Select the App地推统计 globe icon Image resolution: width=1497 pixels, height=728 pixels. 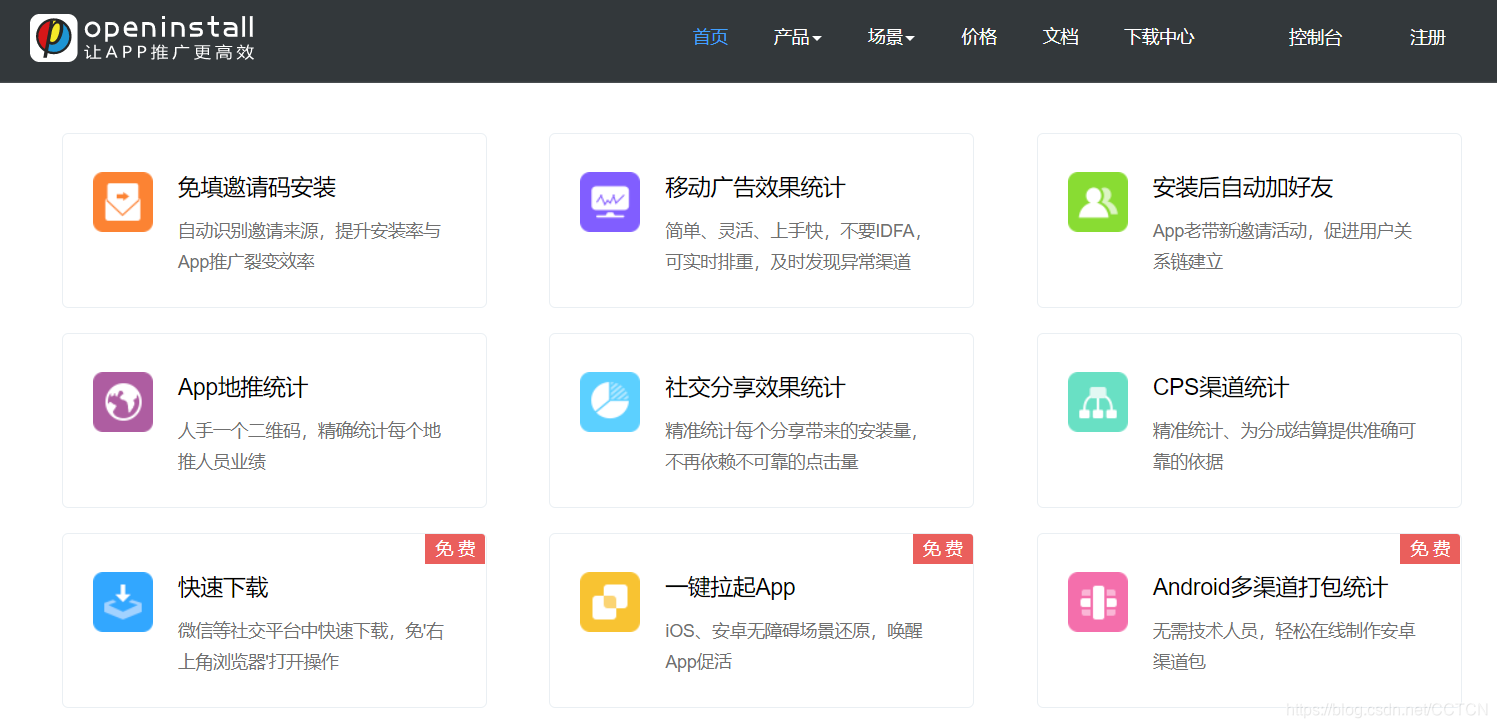122,402
